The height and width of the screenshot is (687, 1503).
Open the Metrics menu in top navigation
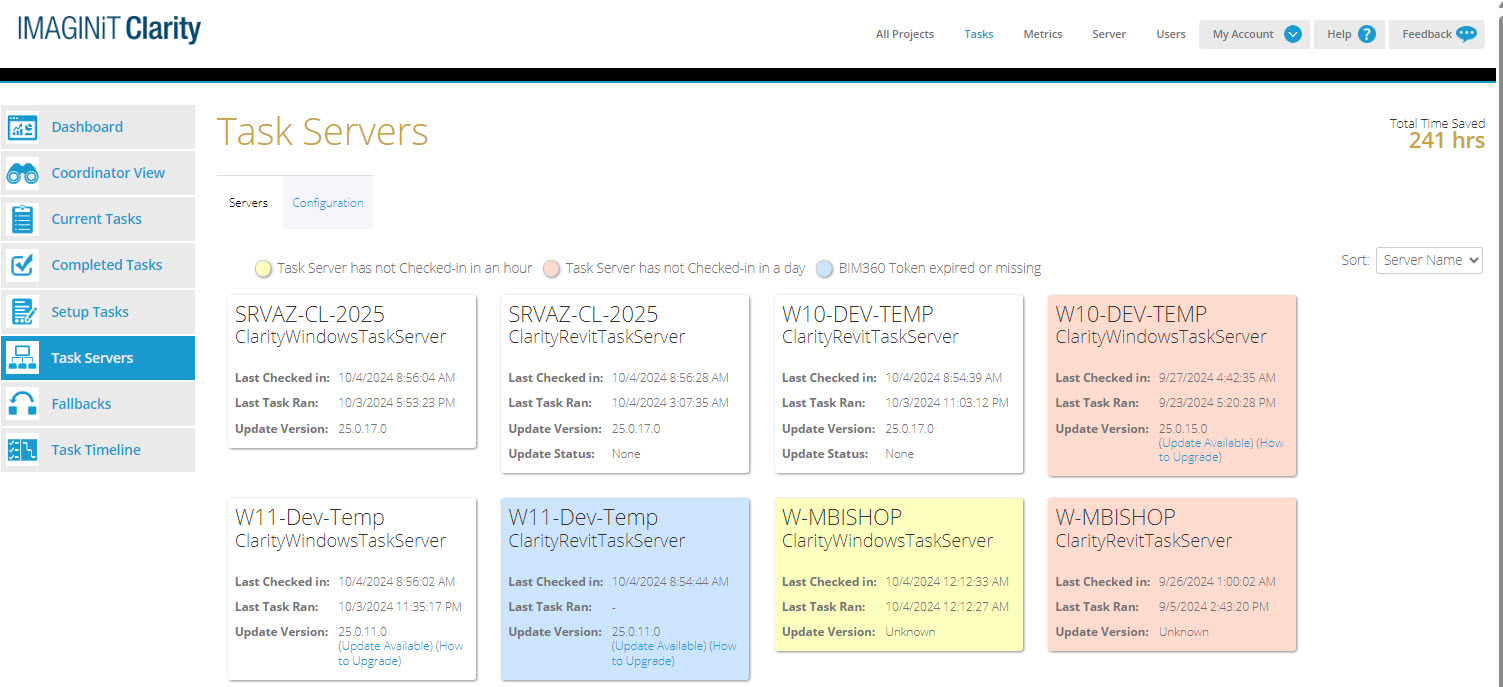pyautogui.click(x=1042, y=34)
